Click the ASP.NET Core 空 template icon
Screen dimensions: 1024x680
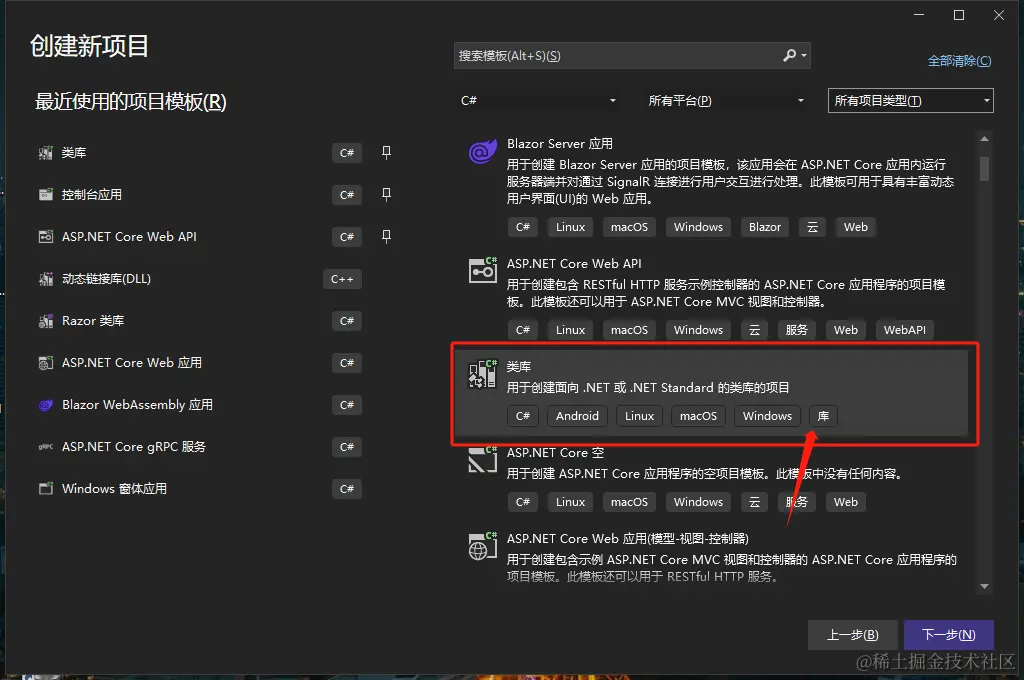pos(482,460)
